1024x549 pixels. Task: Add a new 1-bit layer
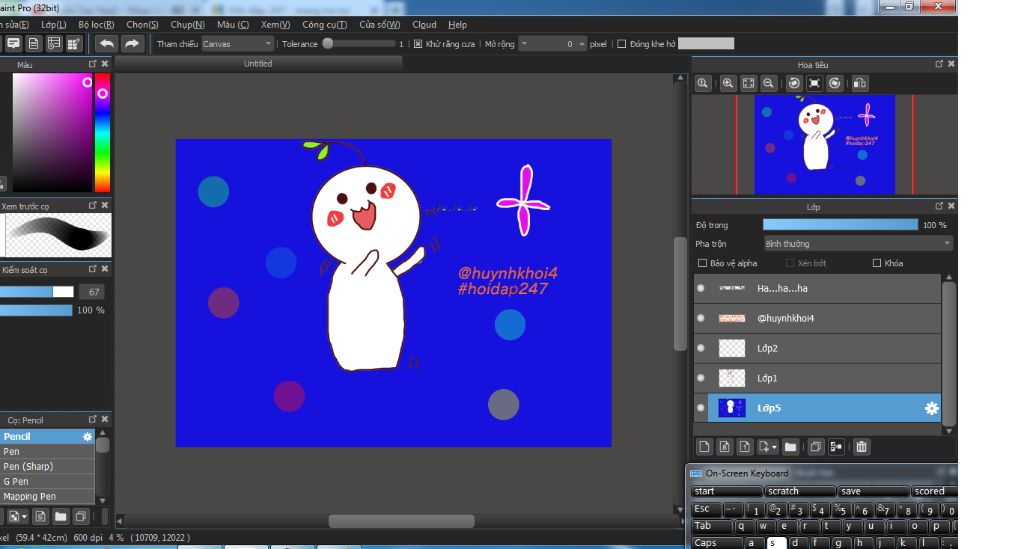(744, 447)
